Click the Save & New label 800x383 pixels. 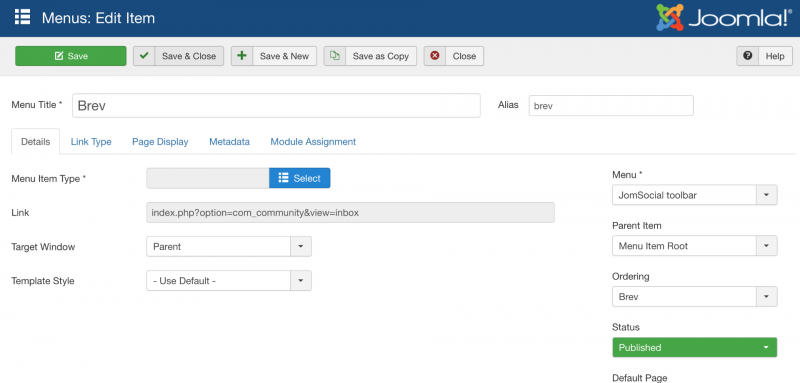pos(284,56)
